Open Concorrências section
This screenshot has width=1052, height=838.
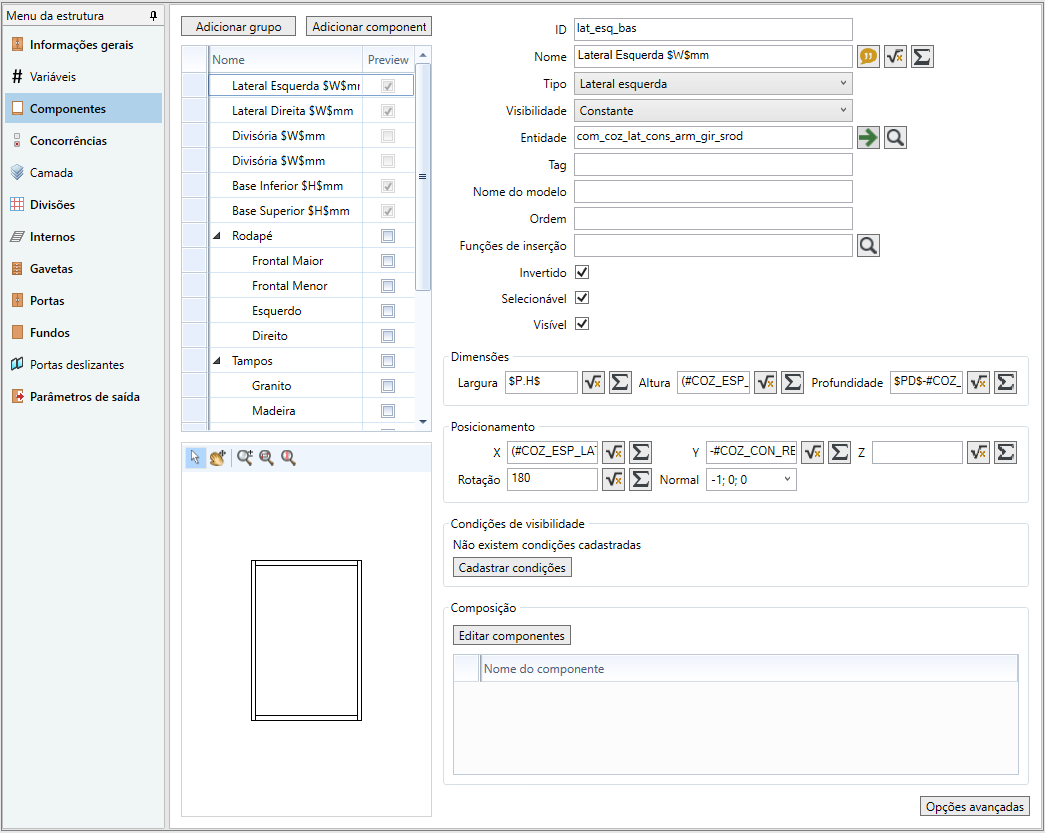click(83, 141)
